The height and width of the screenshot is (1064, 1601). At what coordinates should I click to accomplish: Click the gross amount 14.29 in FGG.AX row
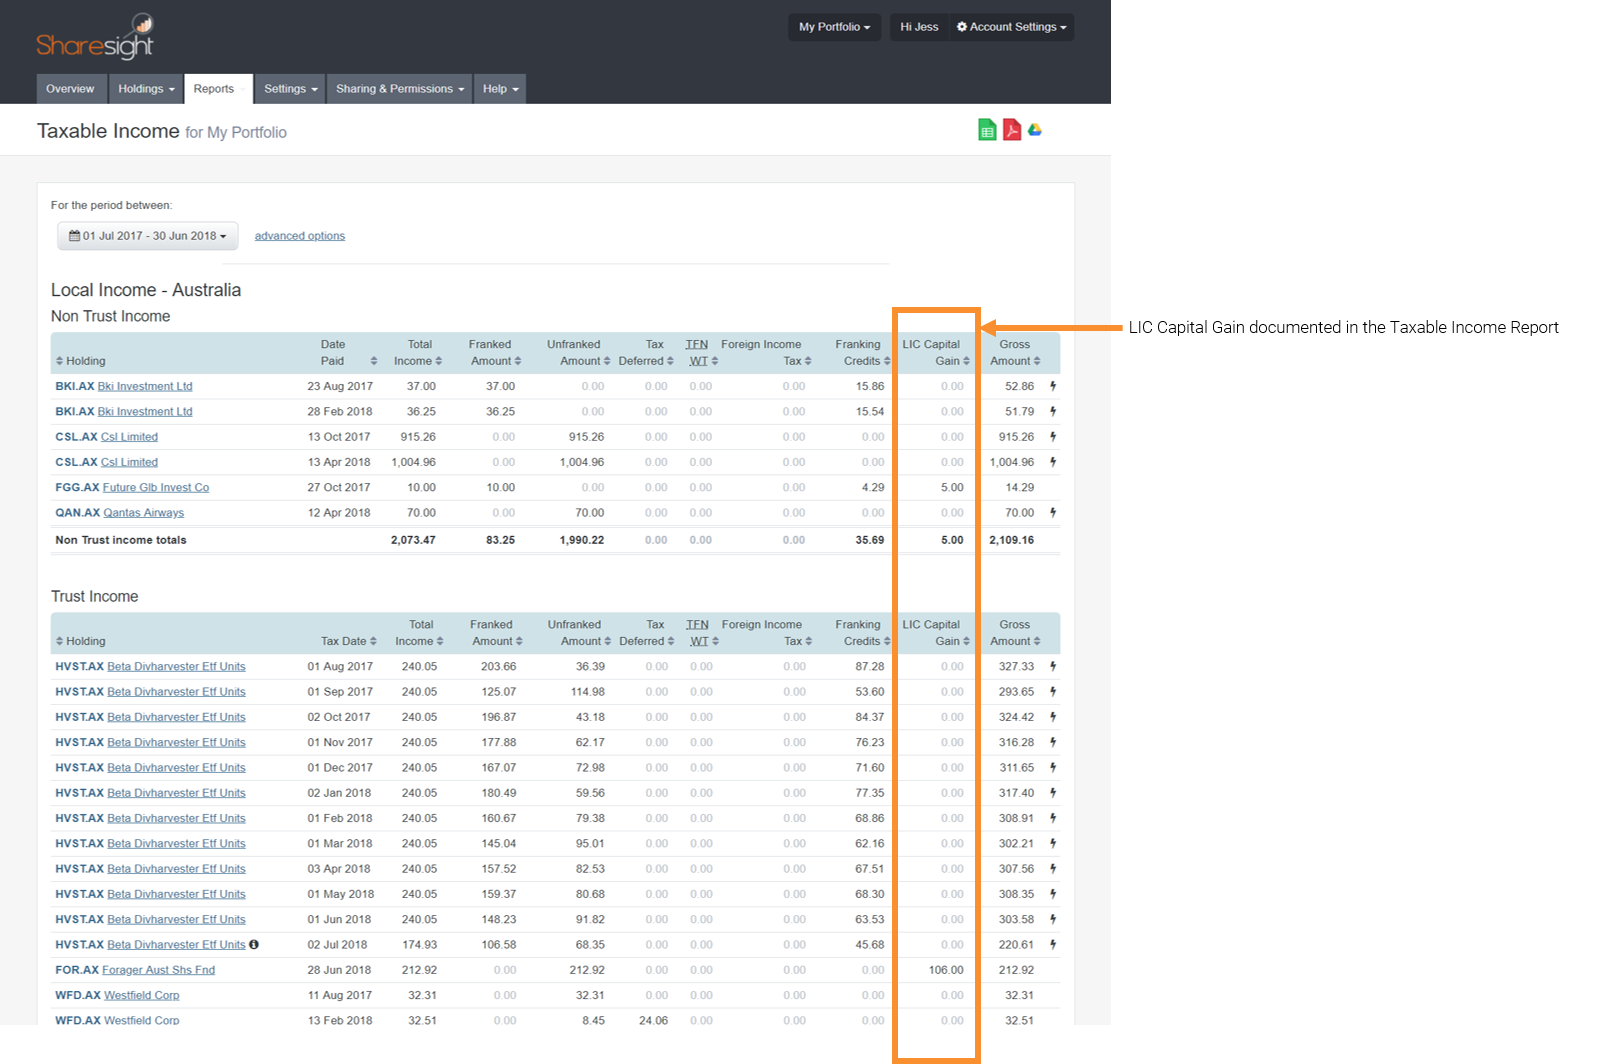(x=1020, y=488)
